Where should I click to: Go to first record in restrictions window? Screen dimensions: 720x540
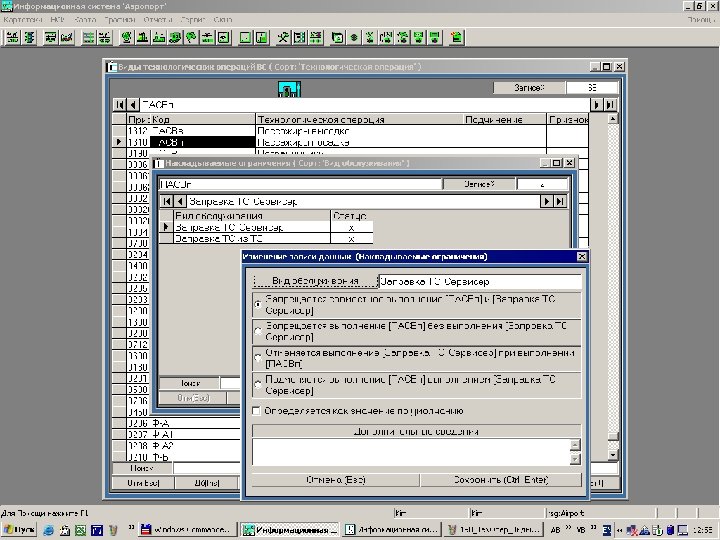click(167, 202)
